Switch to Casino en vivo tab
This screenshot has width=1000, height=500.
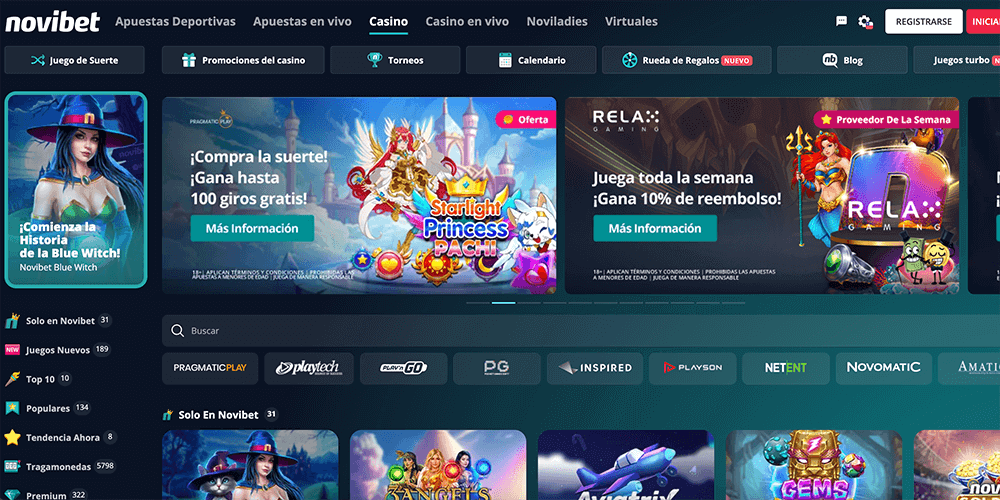467,21
